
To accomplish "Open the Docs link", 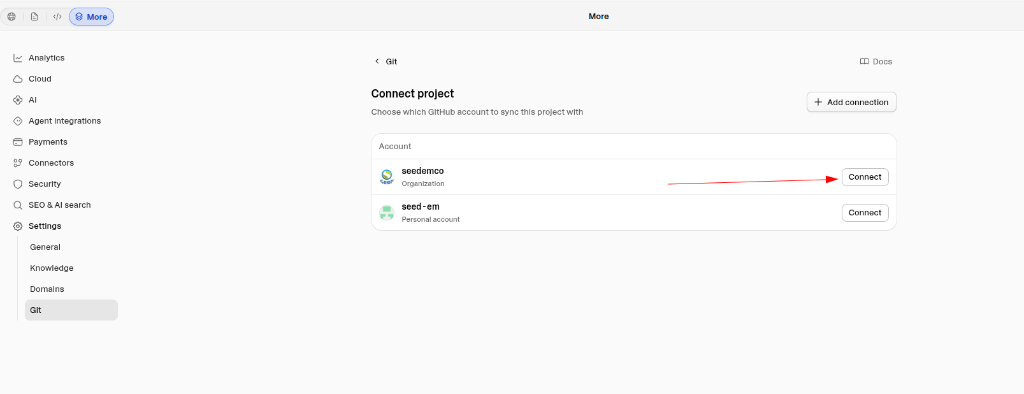I will (876, 61).
